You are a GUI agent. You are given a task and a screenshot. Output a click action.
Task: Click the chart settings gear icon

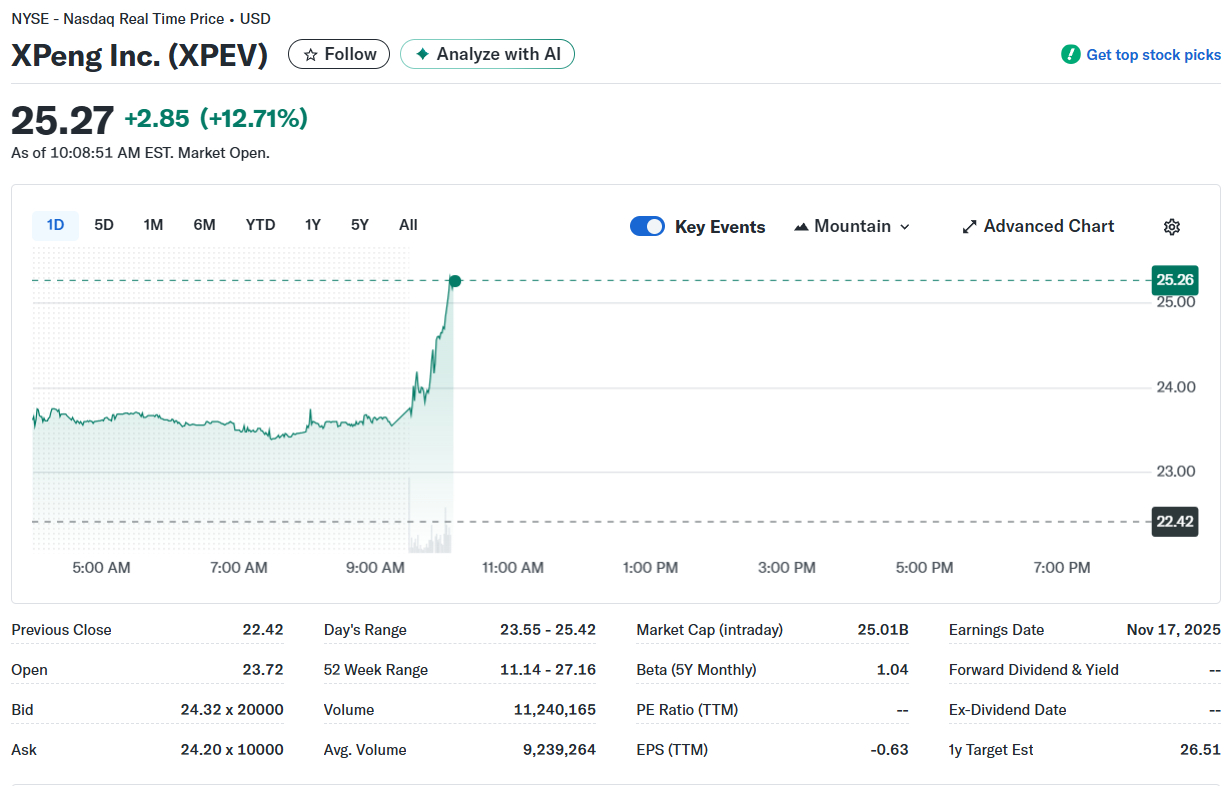(x=1172, y=227)
